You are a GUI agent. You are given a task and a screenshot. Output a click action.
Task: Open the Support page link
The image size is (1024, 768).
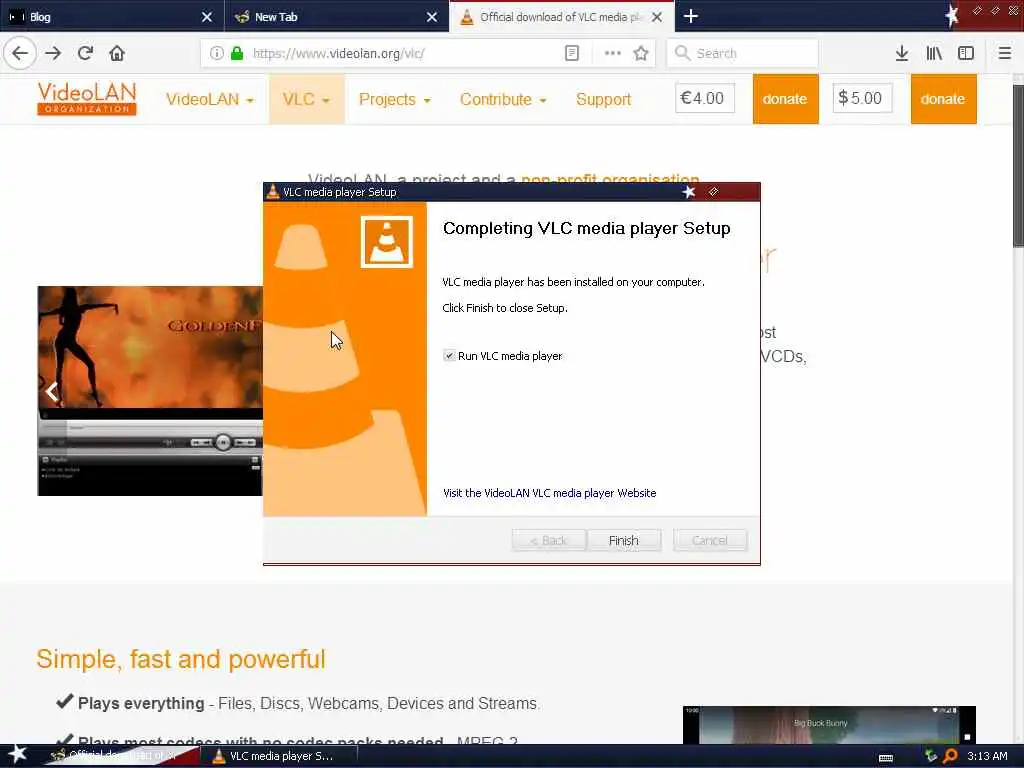click(x=603, y=99)
